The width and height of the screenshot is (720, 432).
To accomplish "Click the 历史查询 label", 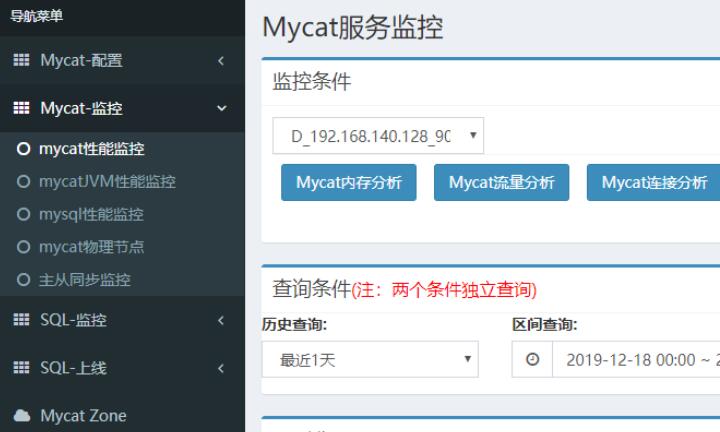I will click(x=294, y=325).
